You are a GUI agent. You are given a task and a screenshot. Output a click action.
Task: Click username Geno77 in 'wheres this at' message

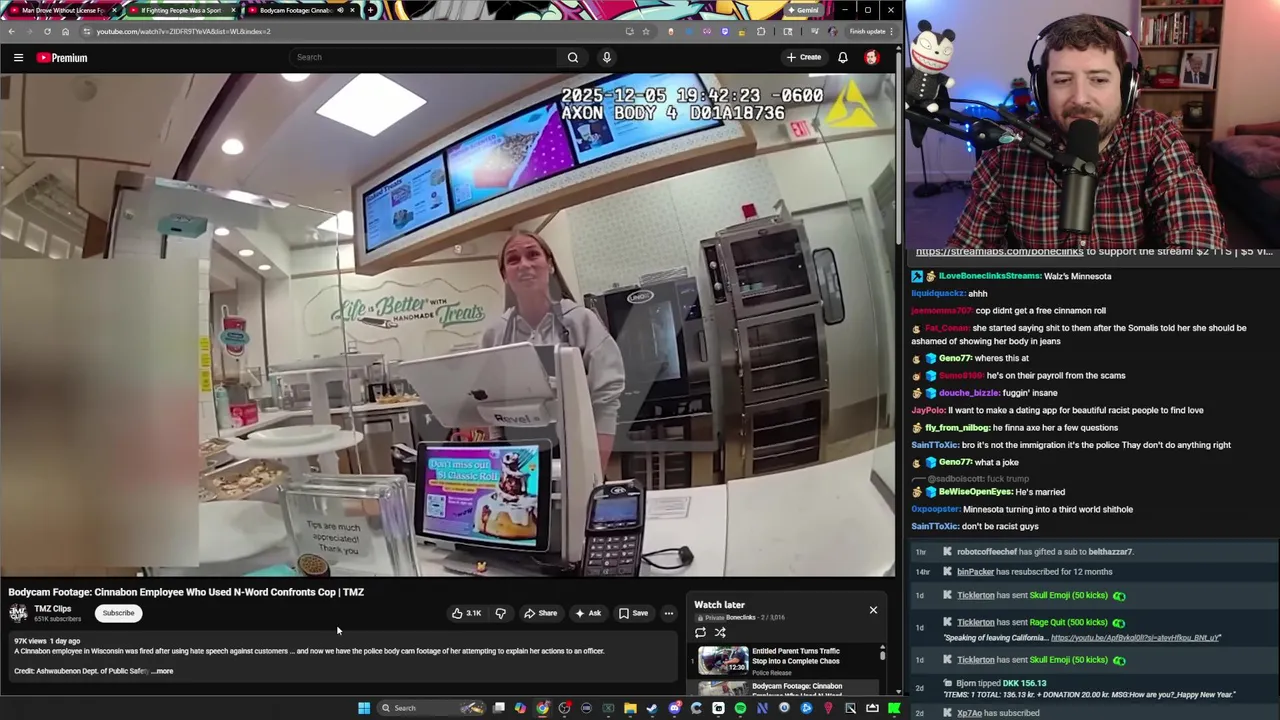[955, 358]
